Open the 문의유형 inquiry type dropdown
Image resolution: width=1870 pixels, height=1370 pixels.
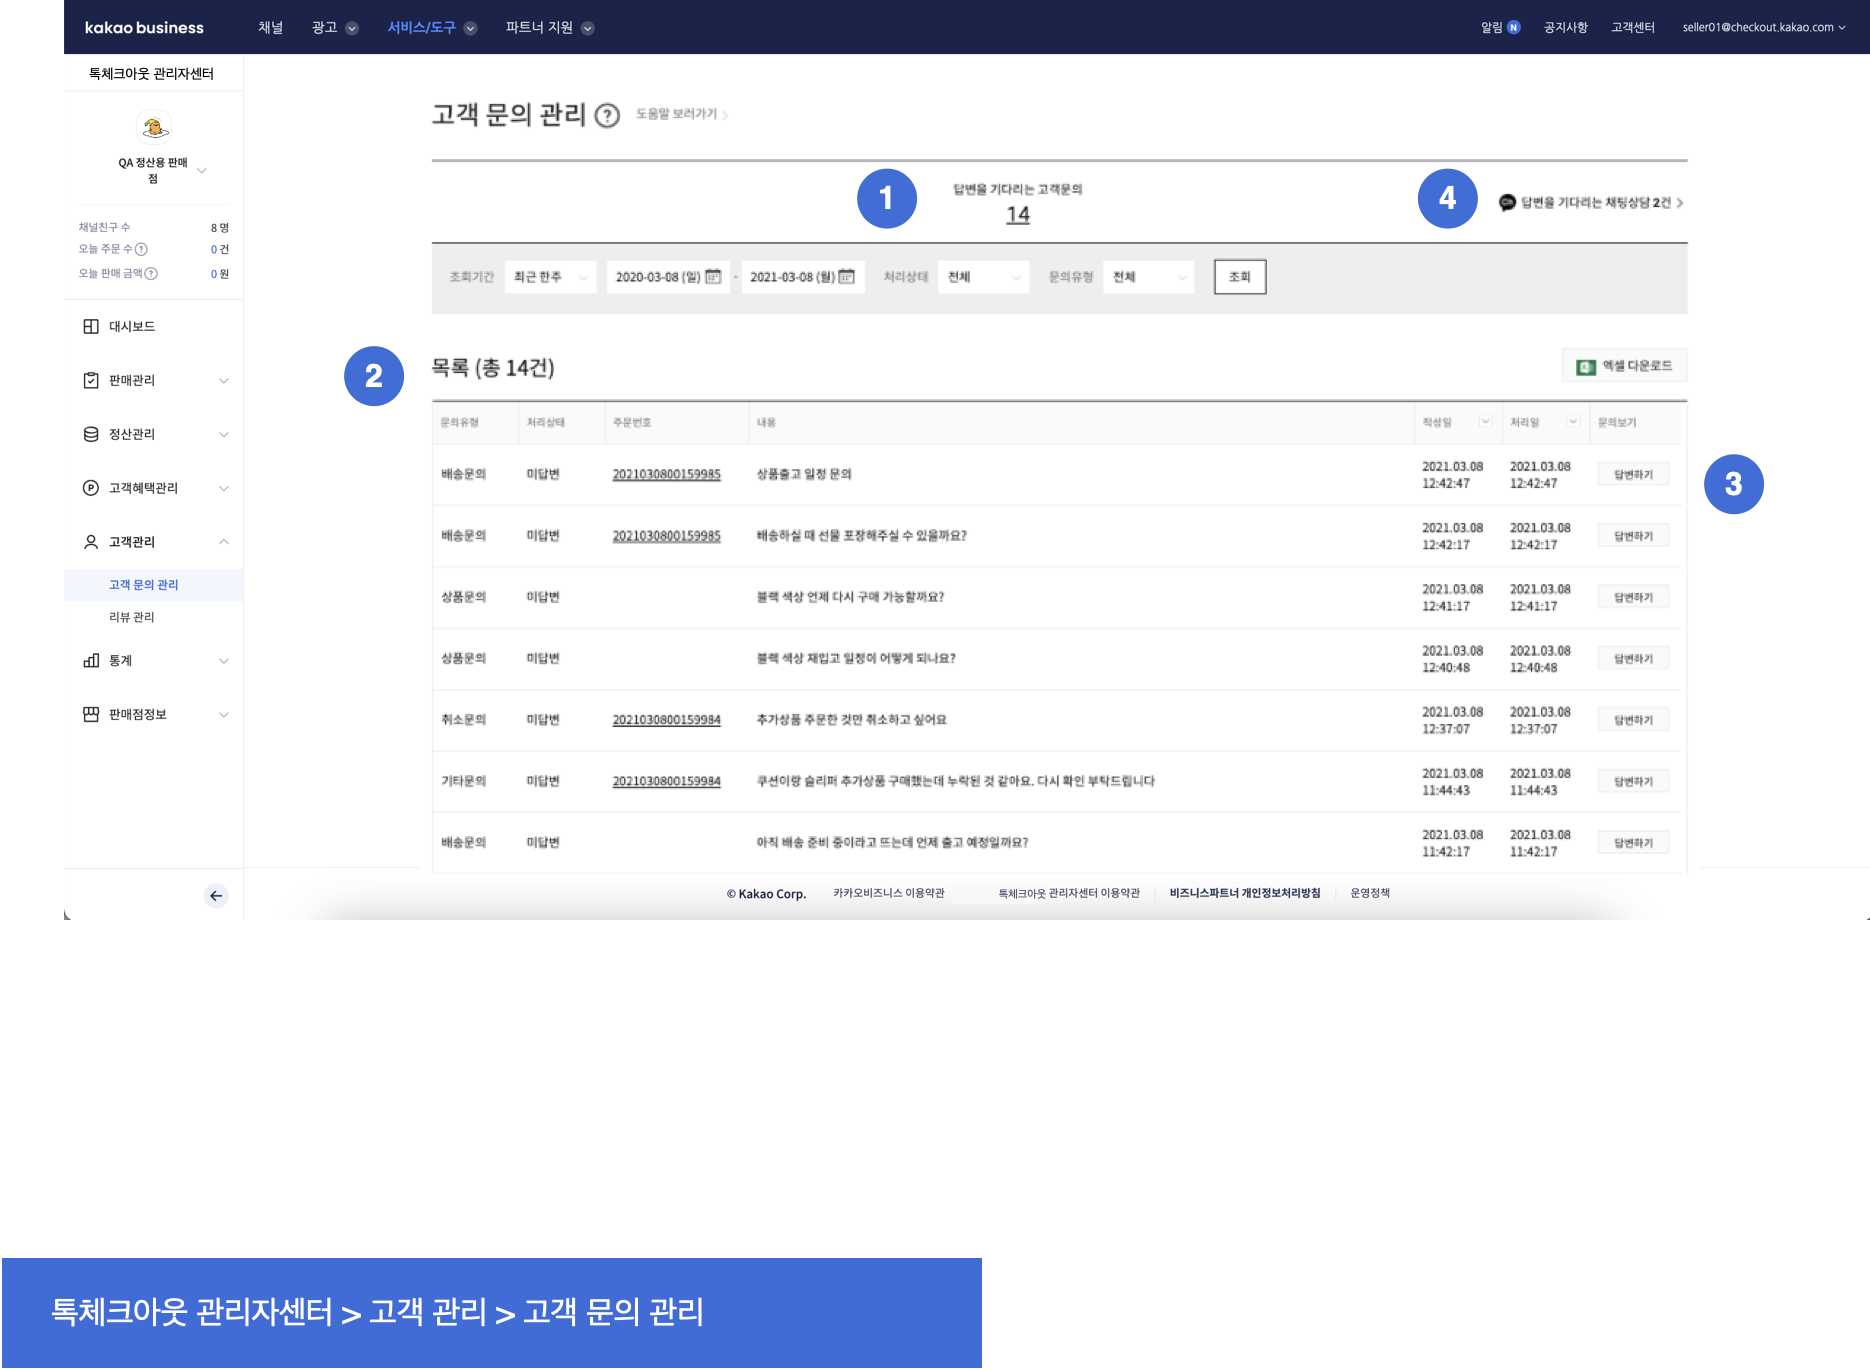pos(1149,277)
